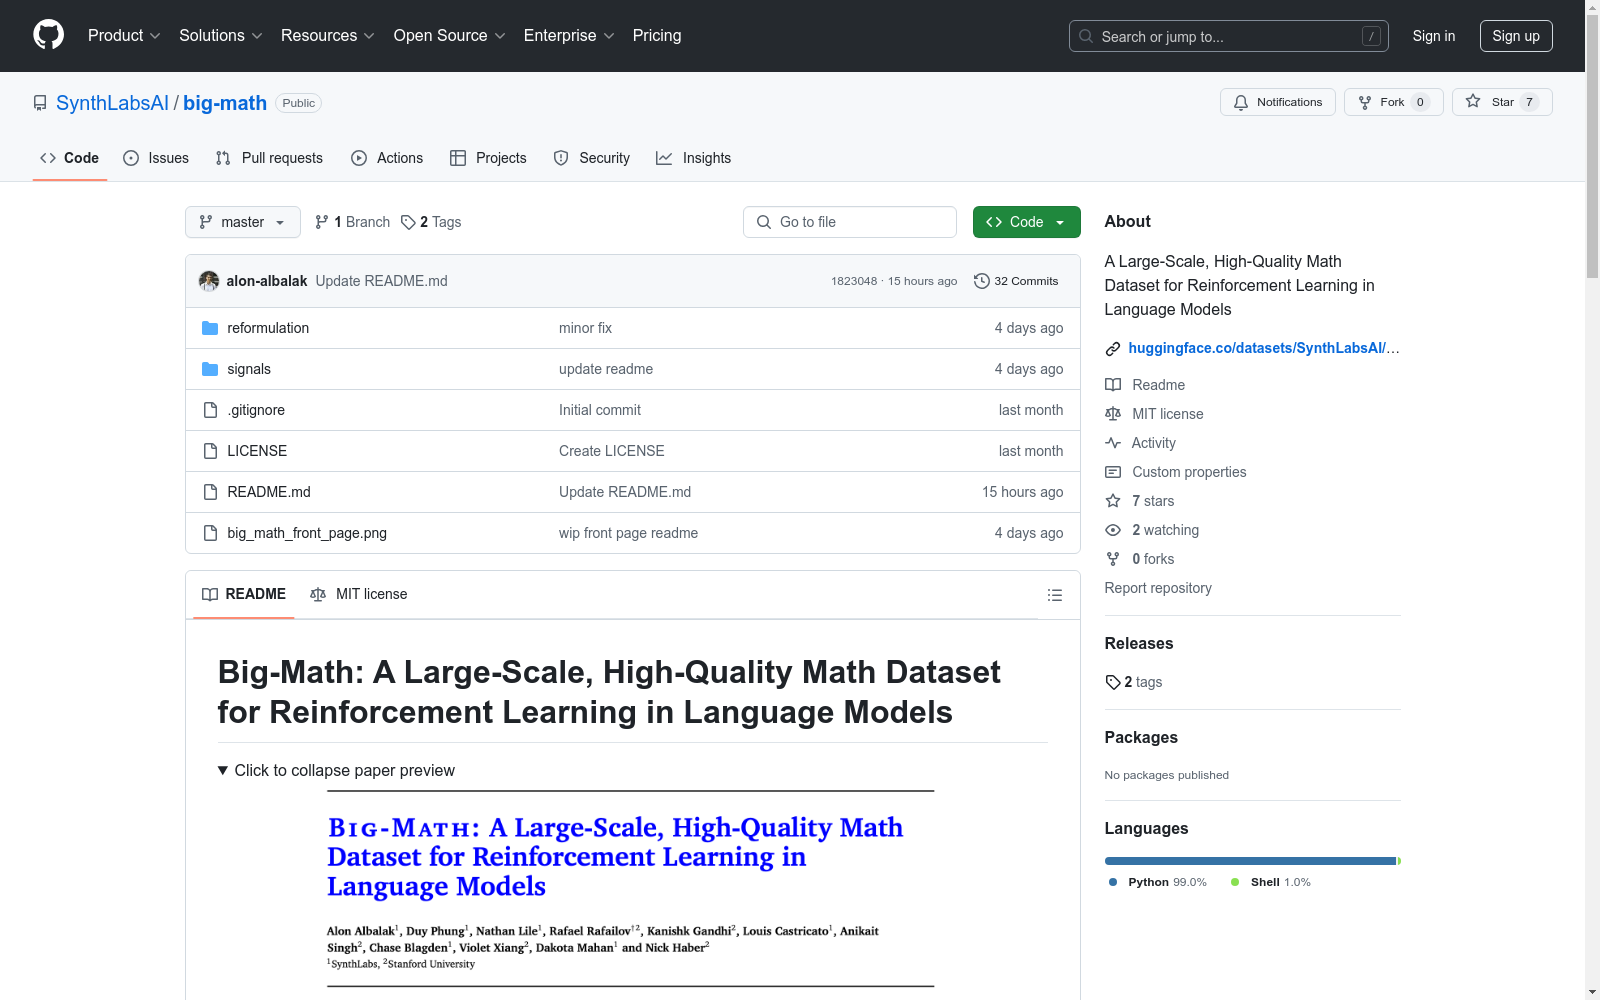Open the SynthLabsAI organization link

tap(112, 103)
